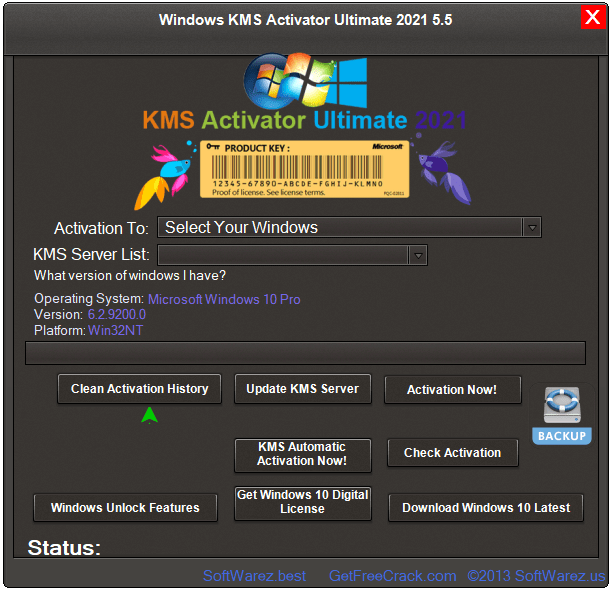The height and width of the screenshot is (590, 612).
Task: Start KMS Automatic Activation Now!
Action: click(302, 455)
